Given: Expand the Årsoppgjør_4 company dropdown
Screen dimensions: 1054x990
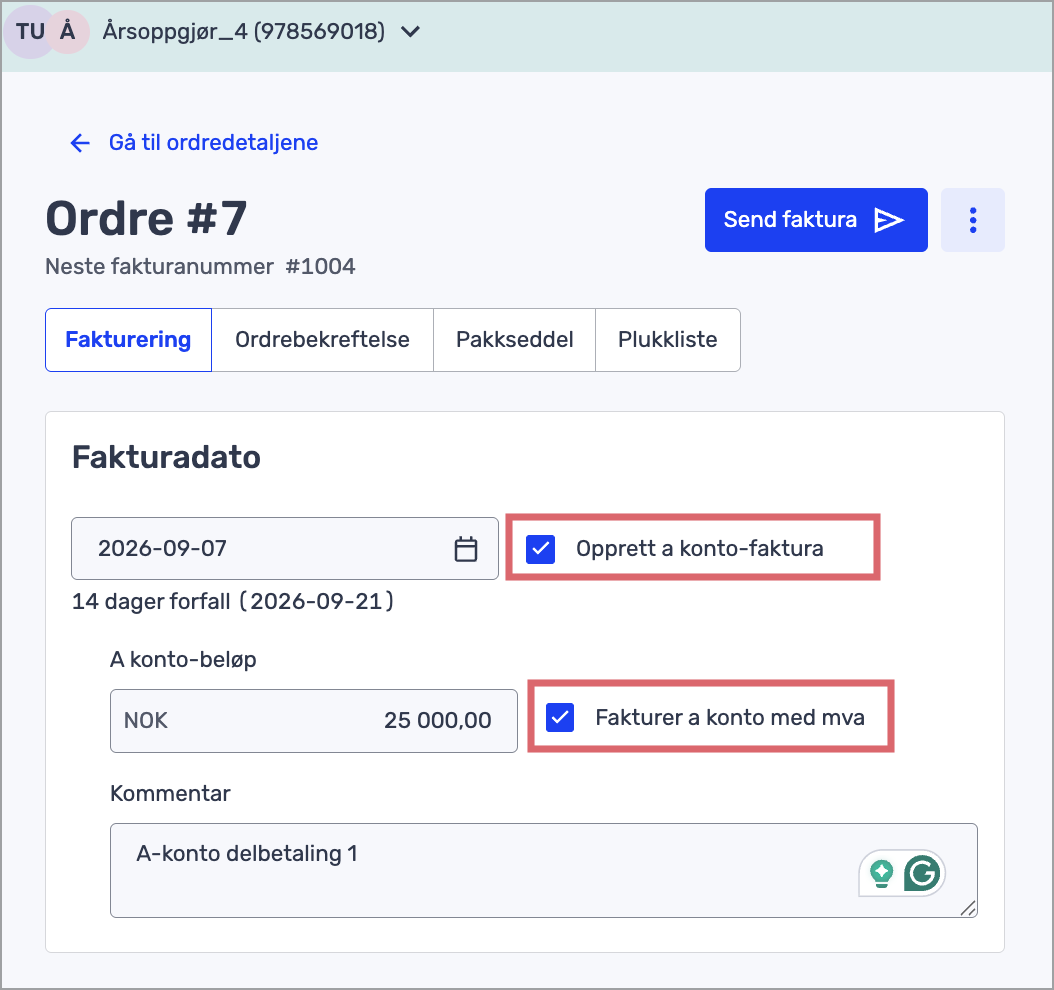Looking at the screenshot, I should 411,32.
